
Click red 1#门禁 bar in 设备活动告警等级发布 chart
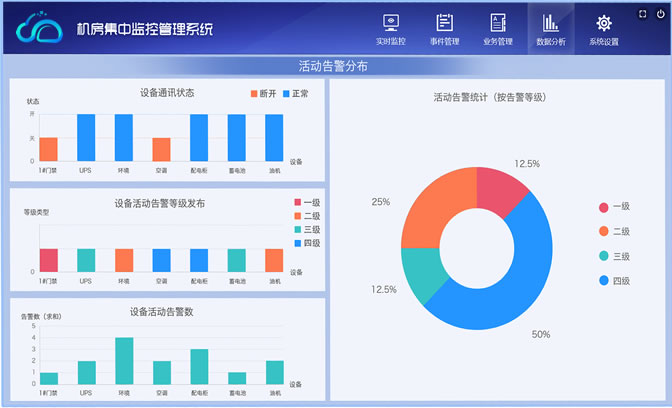coord(48,260)
